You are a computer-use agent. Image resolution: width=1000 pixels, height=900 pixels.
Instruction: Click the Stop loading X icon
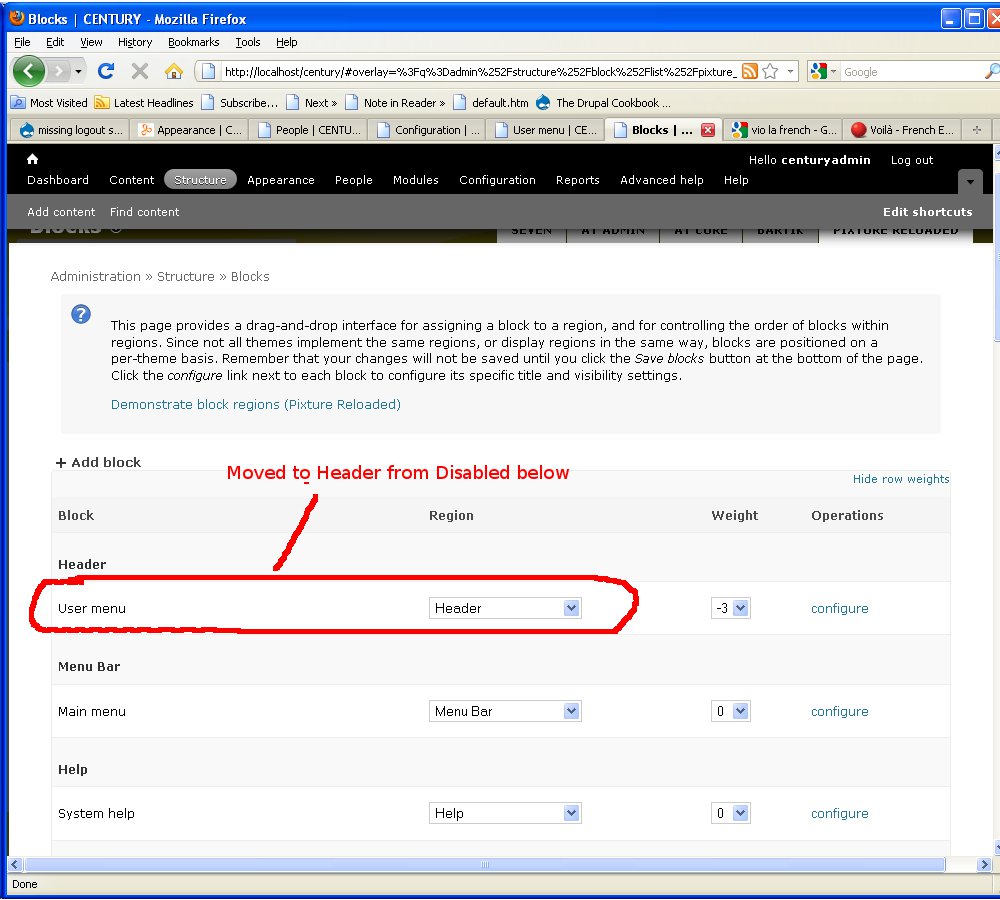[140, 71]
